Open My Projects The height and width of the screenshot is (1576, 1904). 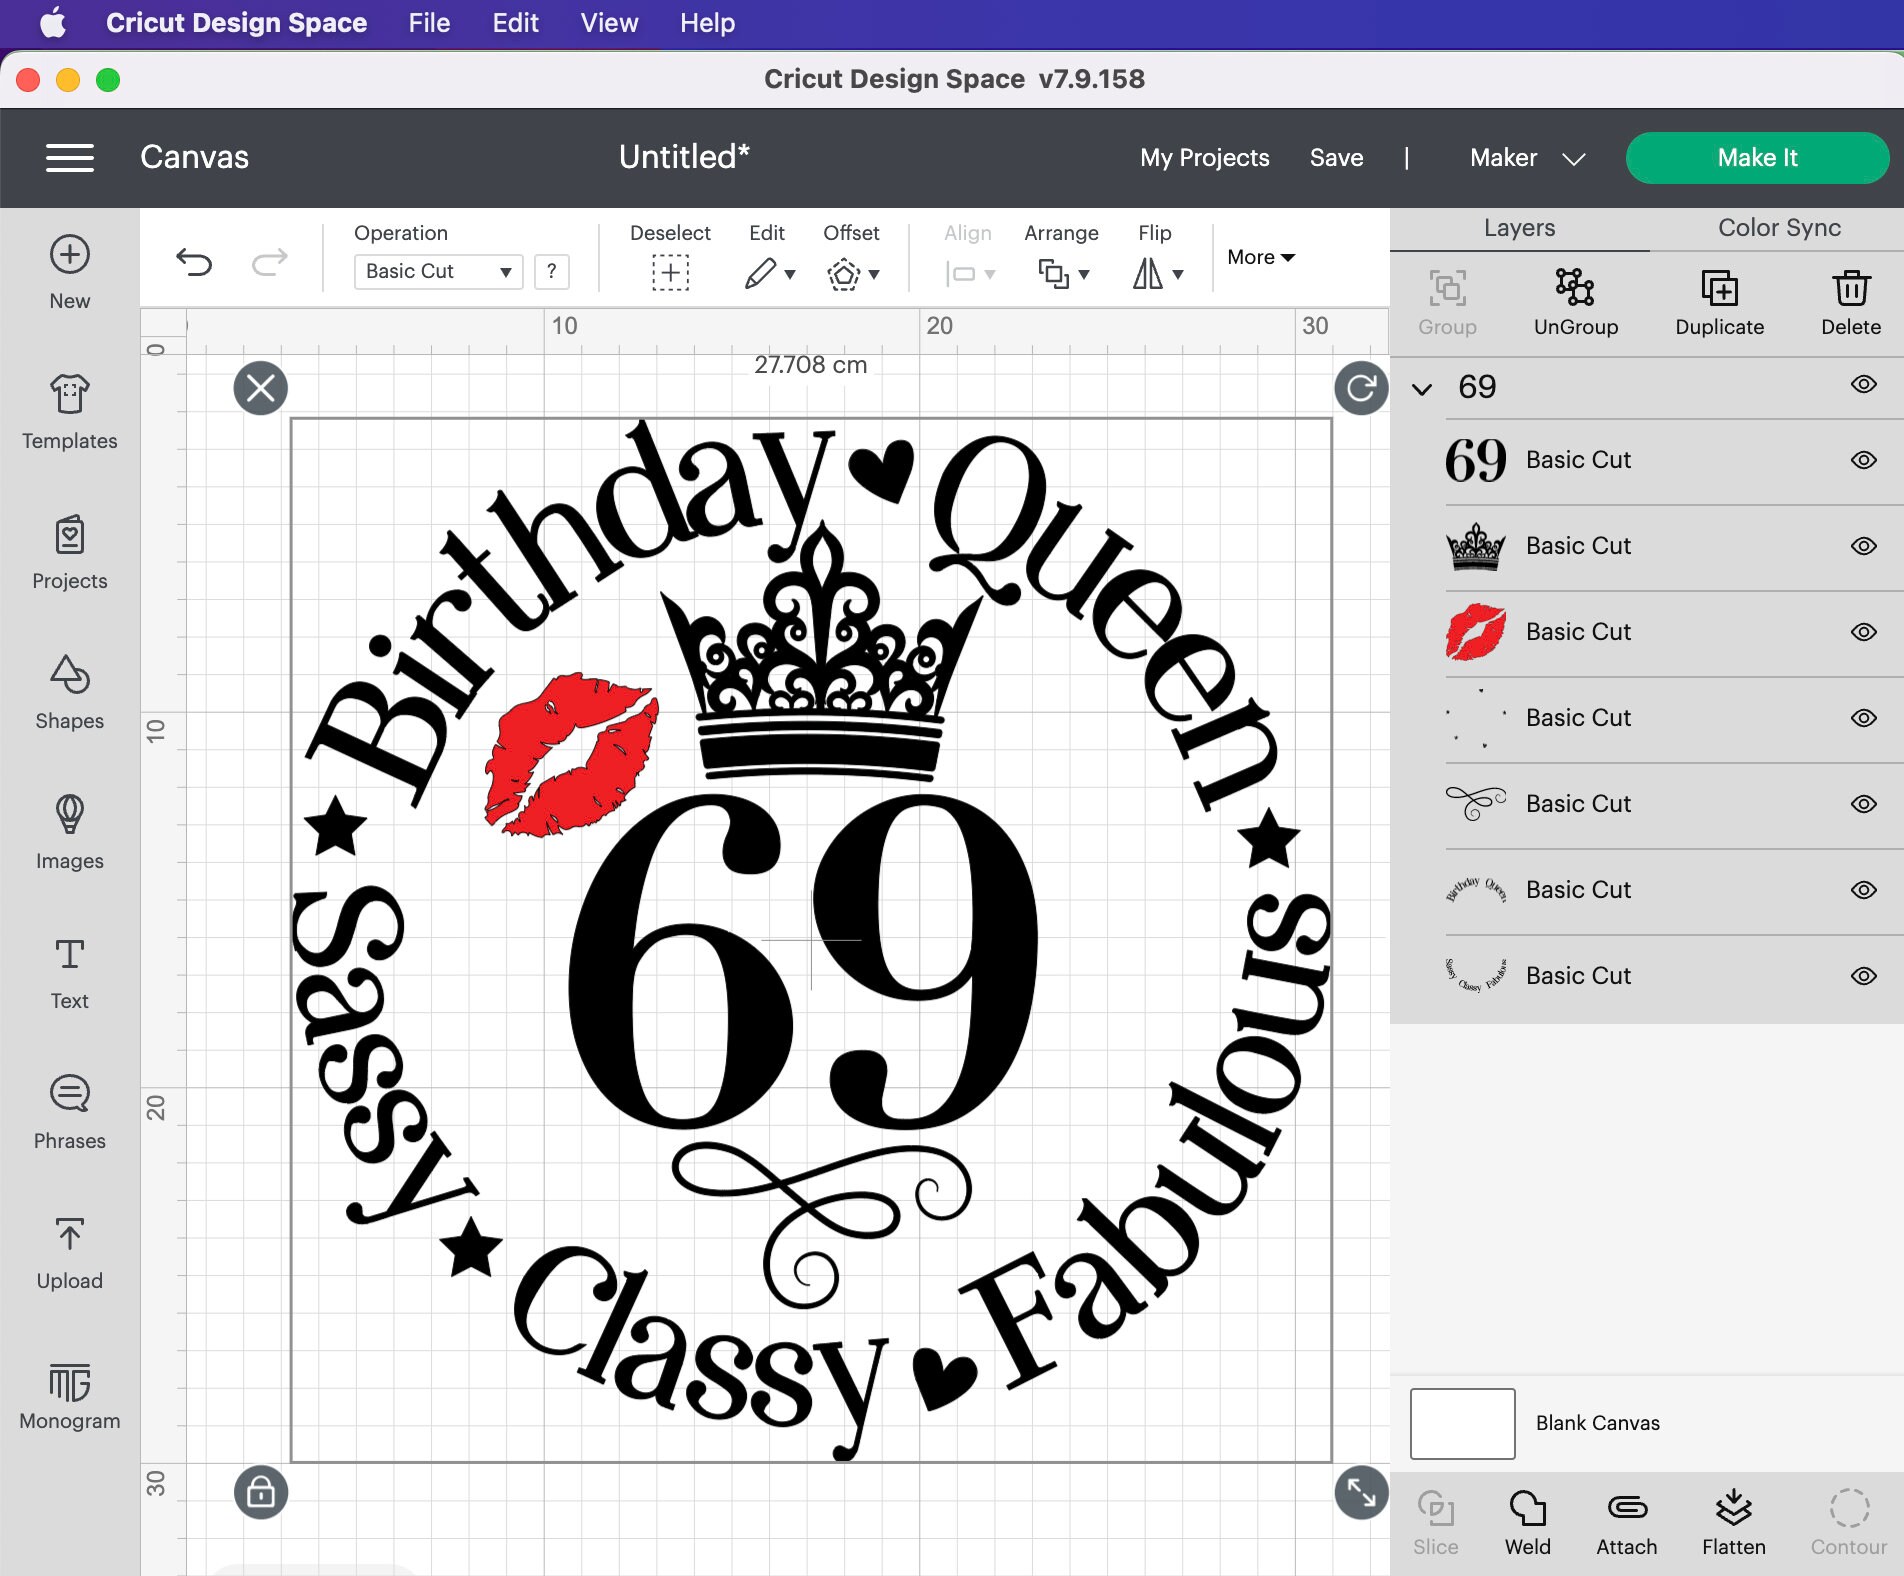pyautogui.click(x=1204, y=157)
